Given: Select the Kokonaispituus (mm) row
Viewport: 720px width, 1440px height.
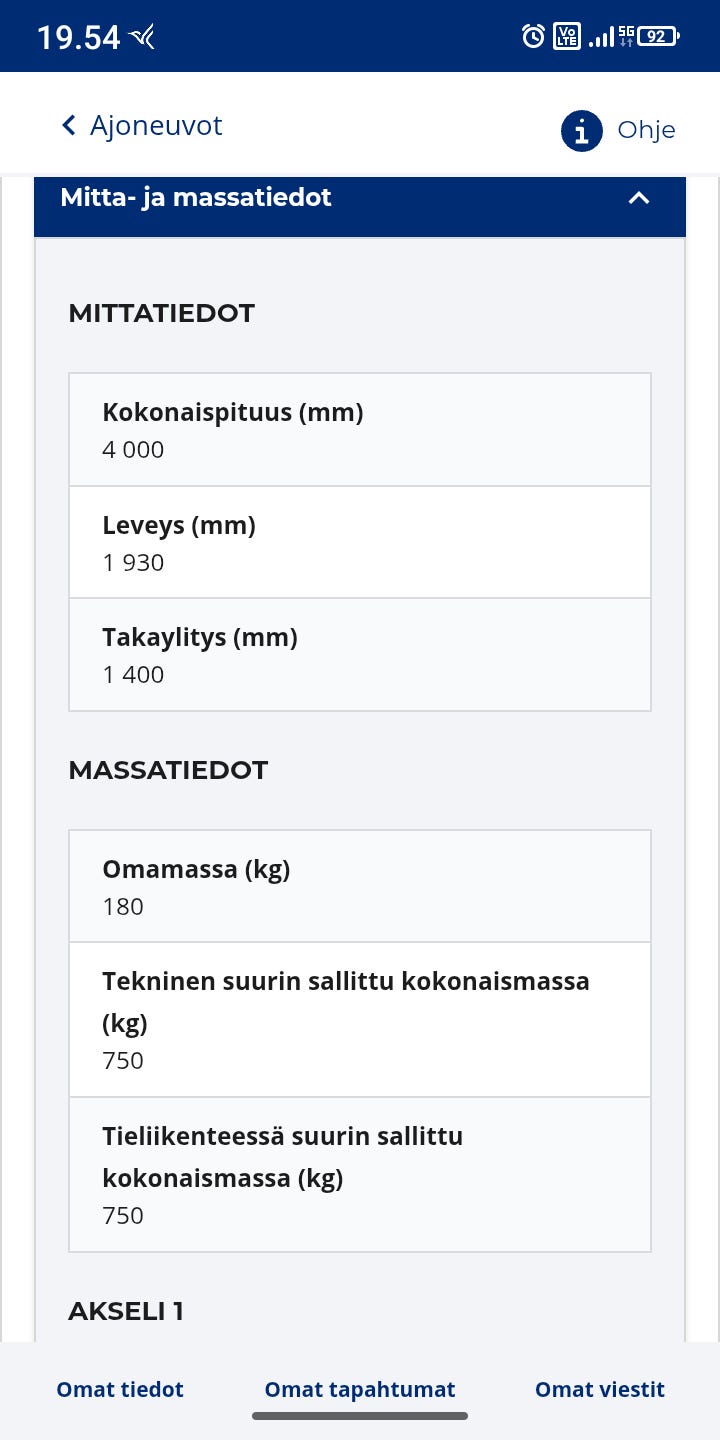Looking at the screenshot, I should [360, 430].
